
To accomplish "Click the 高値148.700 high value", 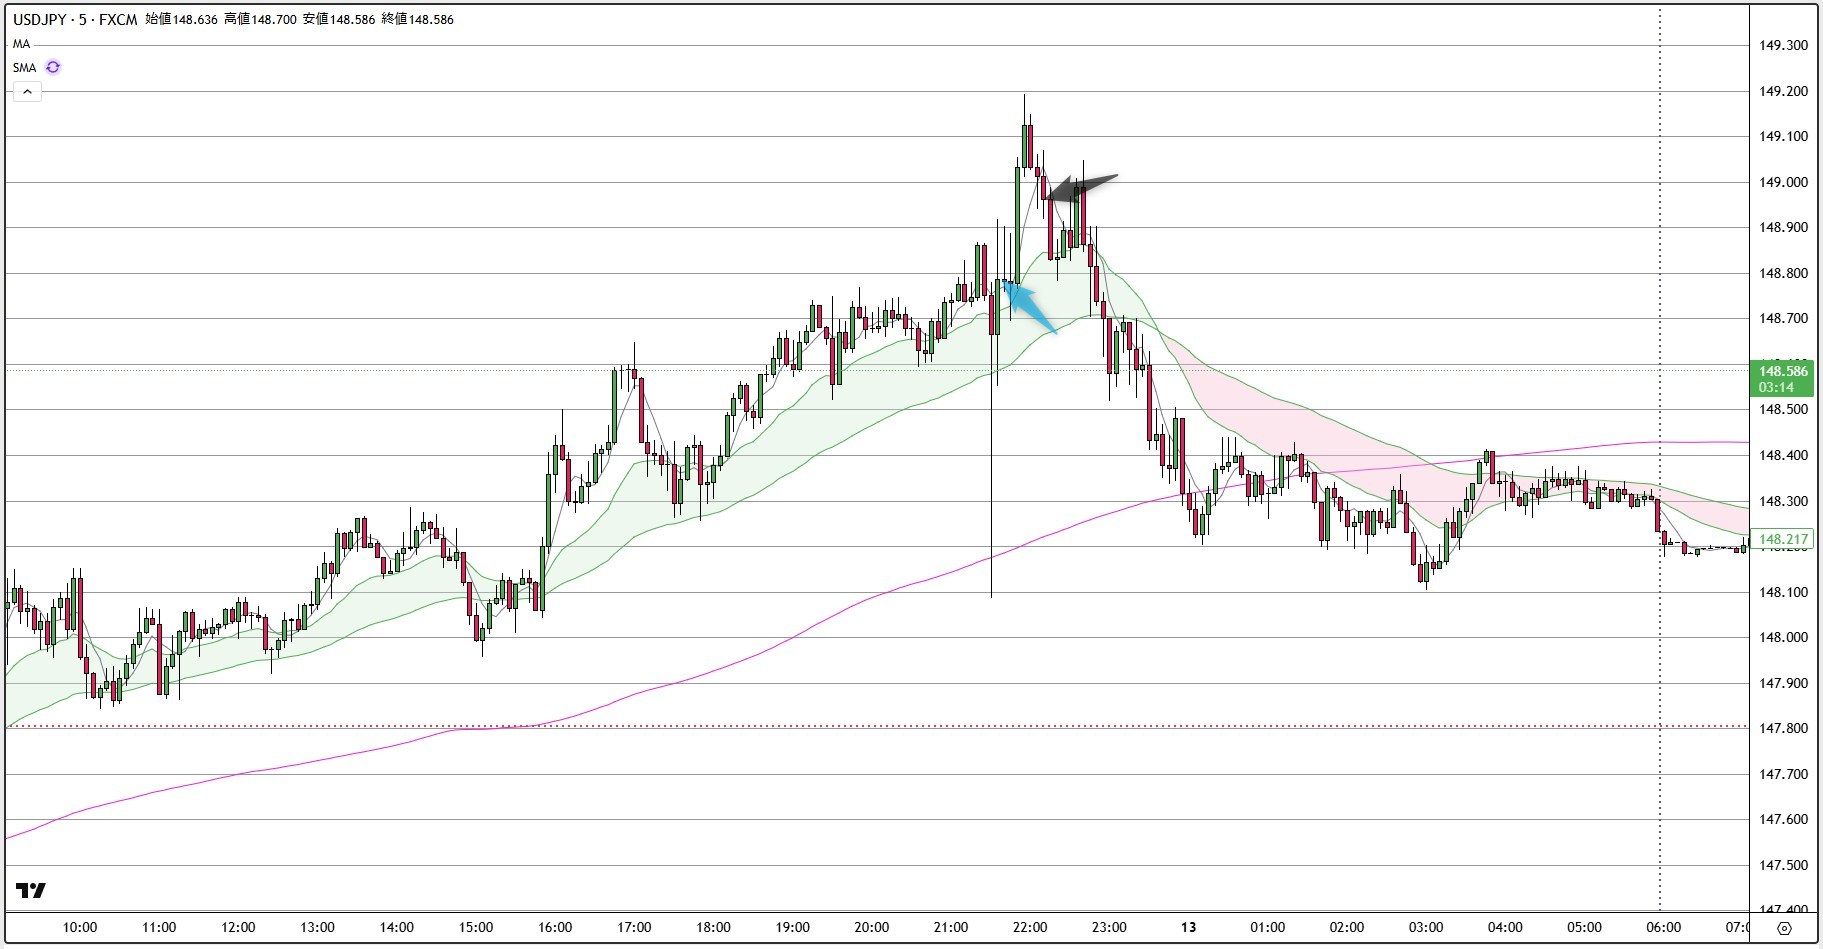I will (260, 19).
